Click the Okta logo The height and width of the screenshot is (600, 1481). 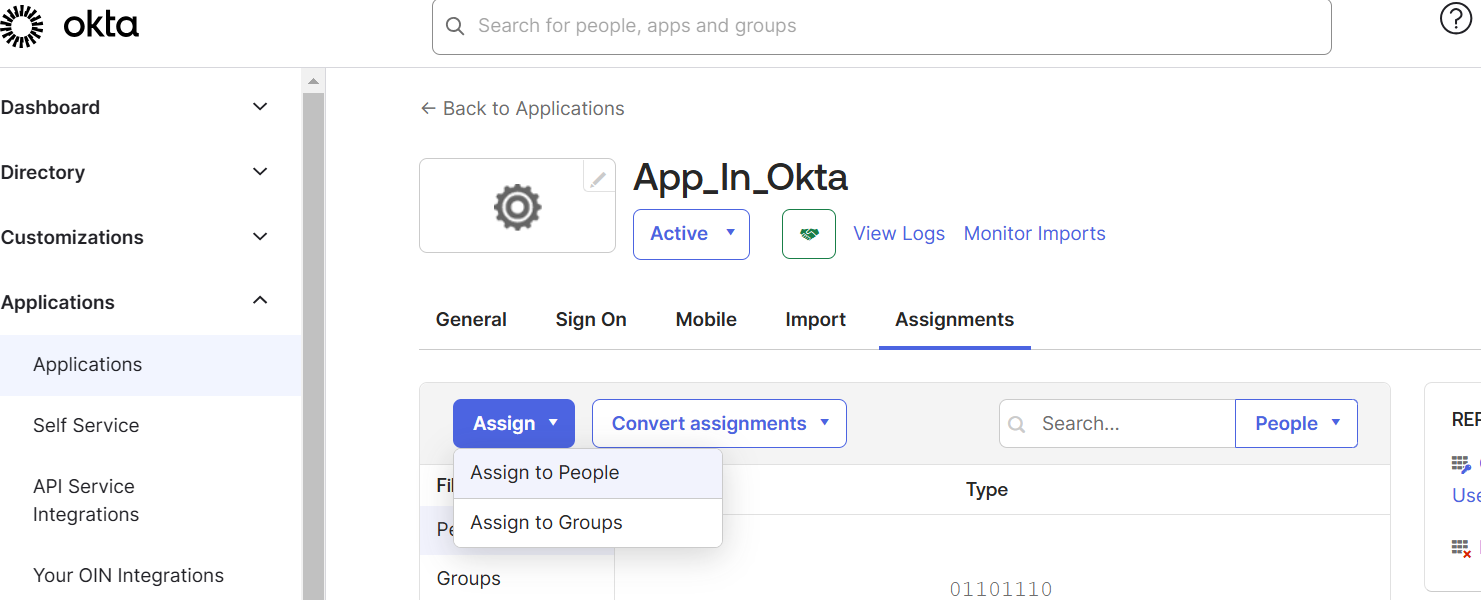(70, 26)
